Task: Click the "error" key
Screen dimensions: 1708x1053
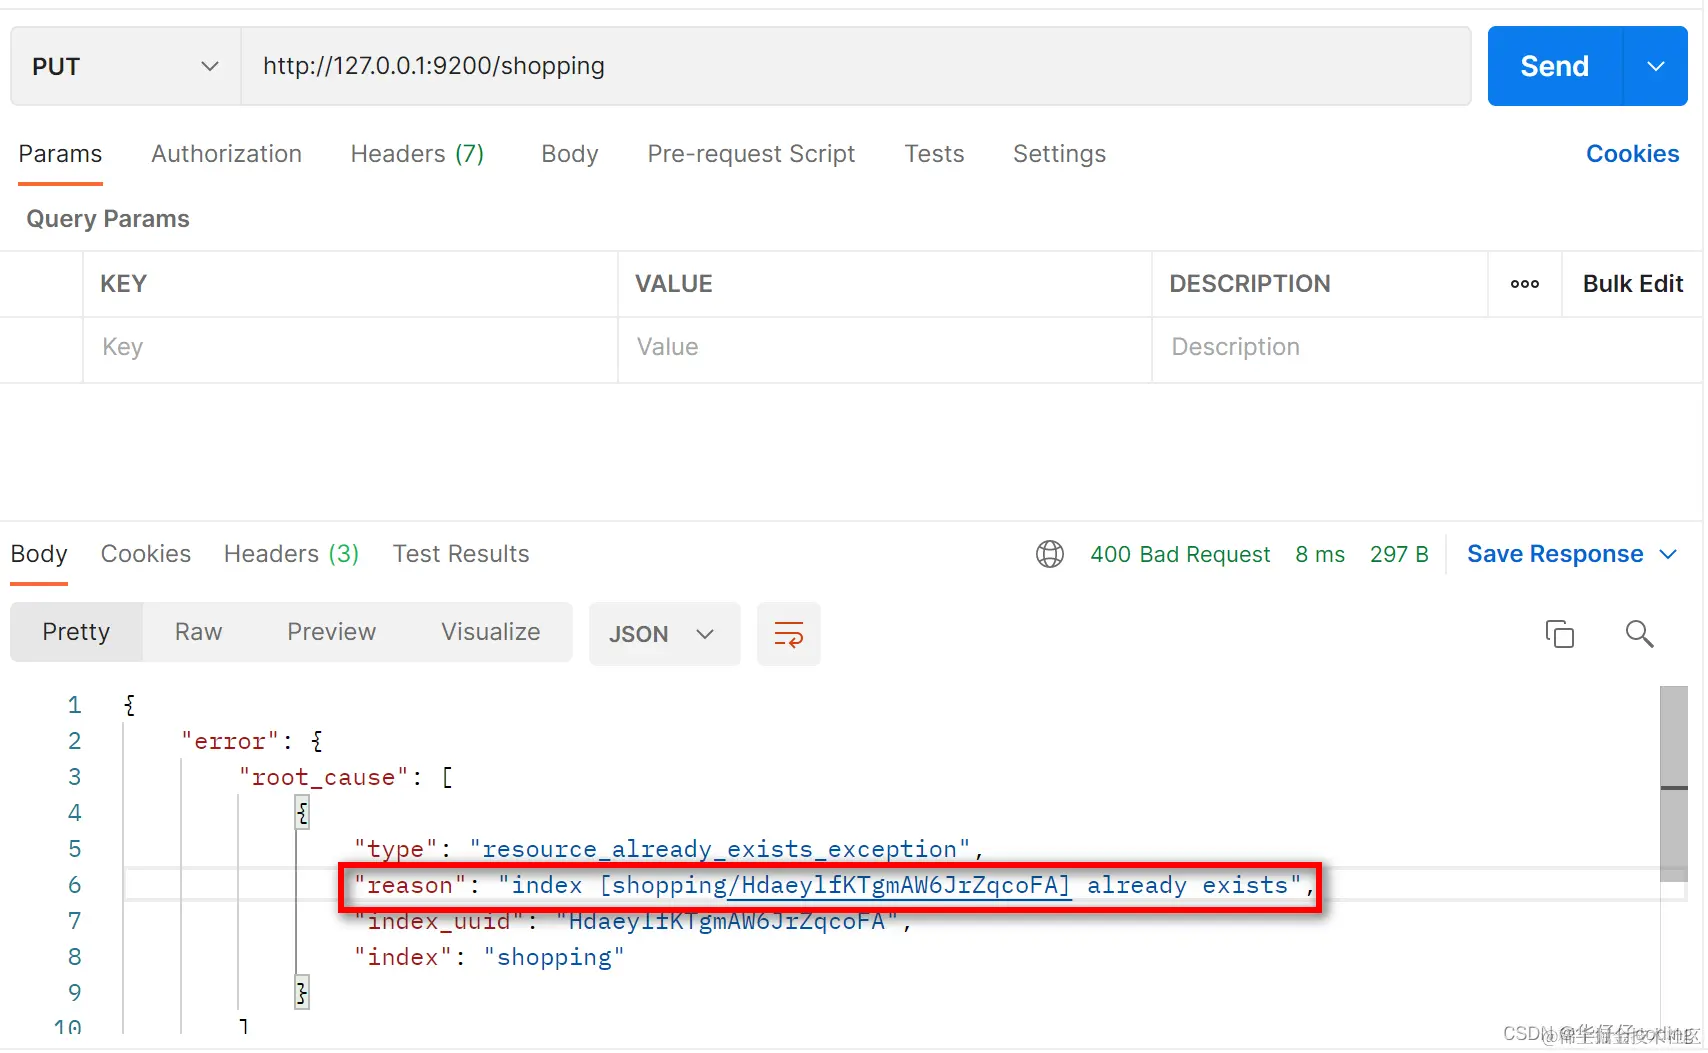Action: [x=229, y=742]
